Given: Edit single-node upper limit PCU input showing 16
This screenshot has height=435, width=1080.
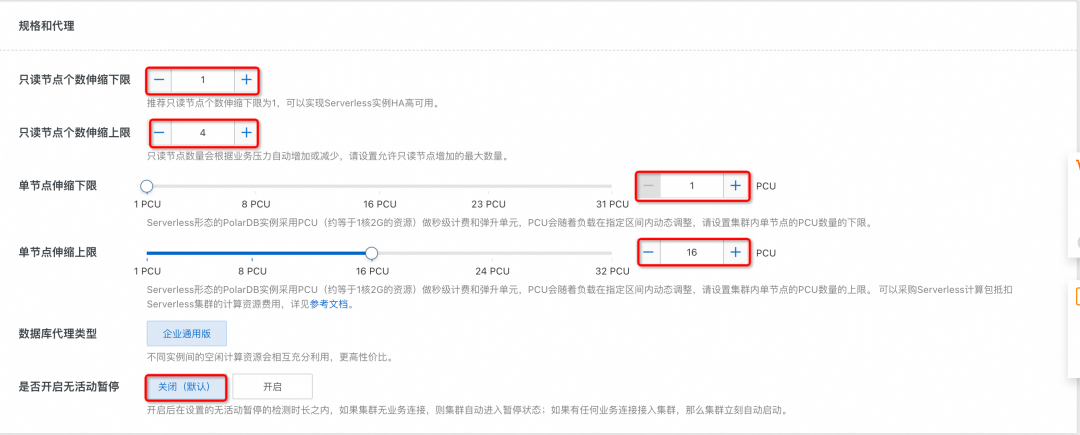Looking at the screenshot, I should point(692,253).
